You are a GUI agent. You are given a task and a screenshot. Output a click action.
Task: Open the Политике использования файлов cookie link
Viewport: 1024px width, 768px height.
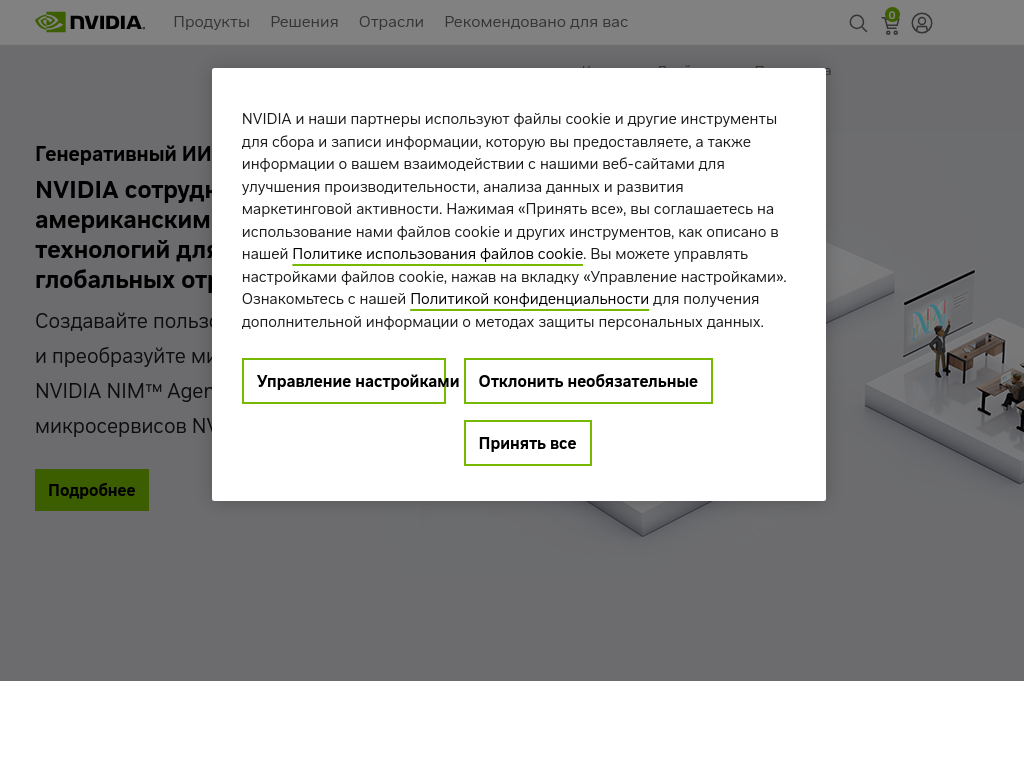438,254
